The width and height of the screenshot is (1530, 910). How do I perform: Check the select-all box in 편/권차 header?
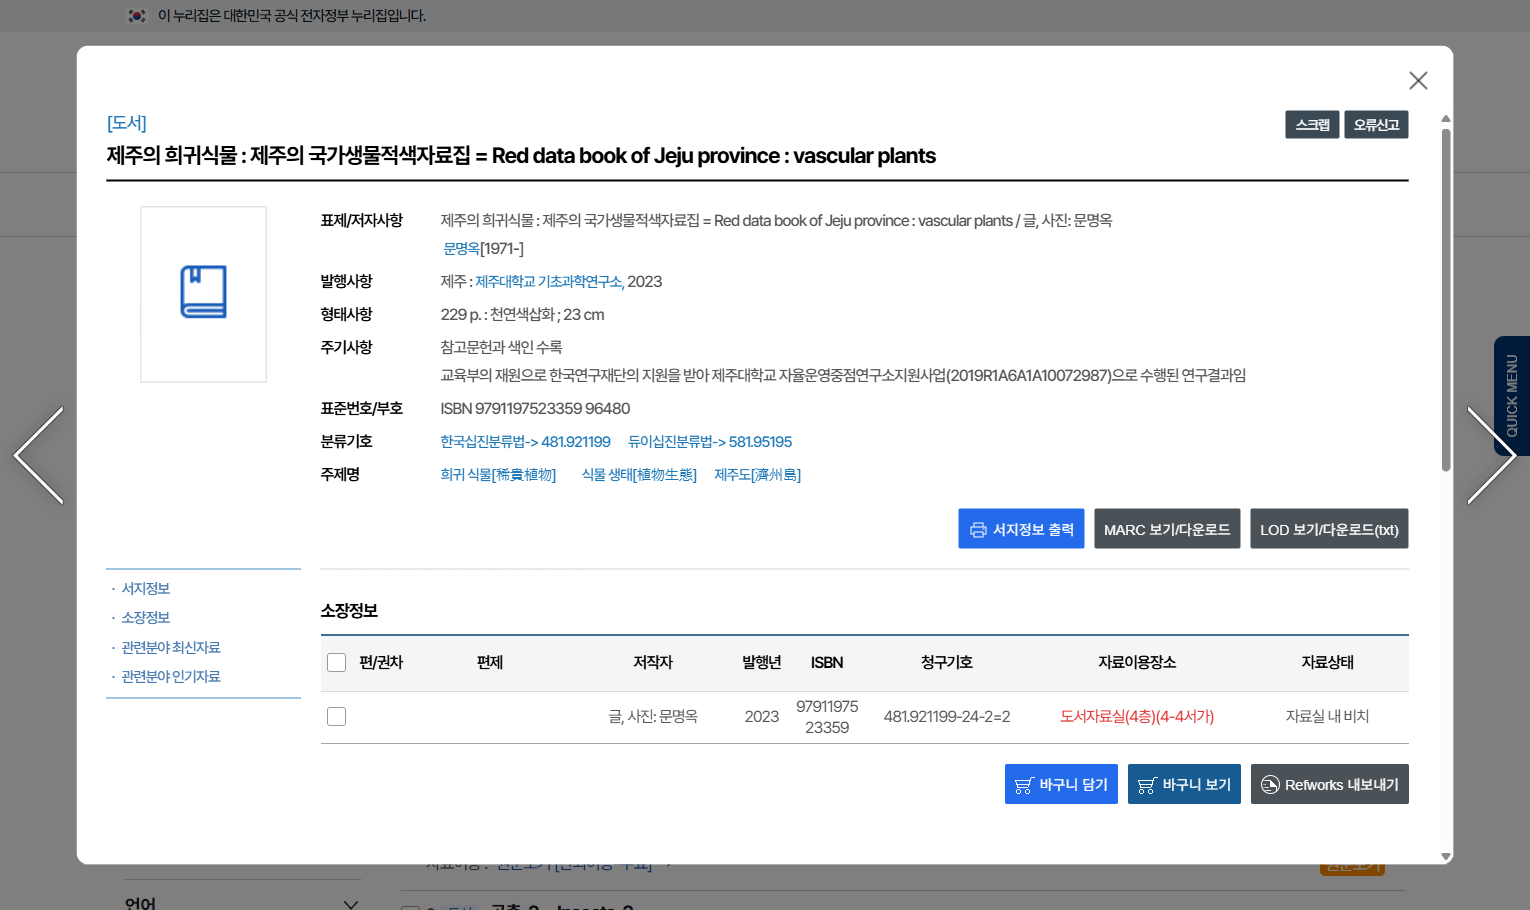pos(337,663)
